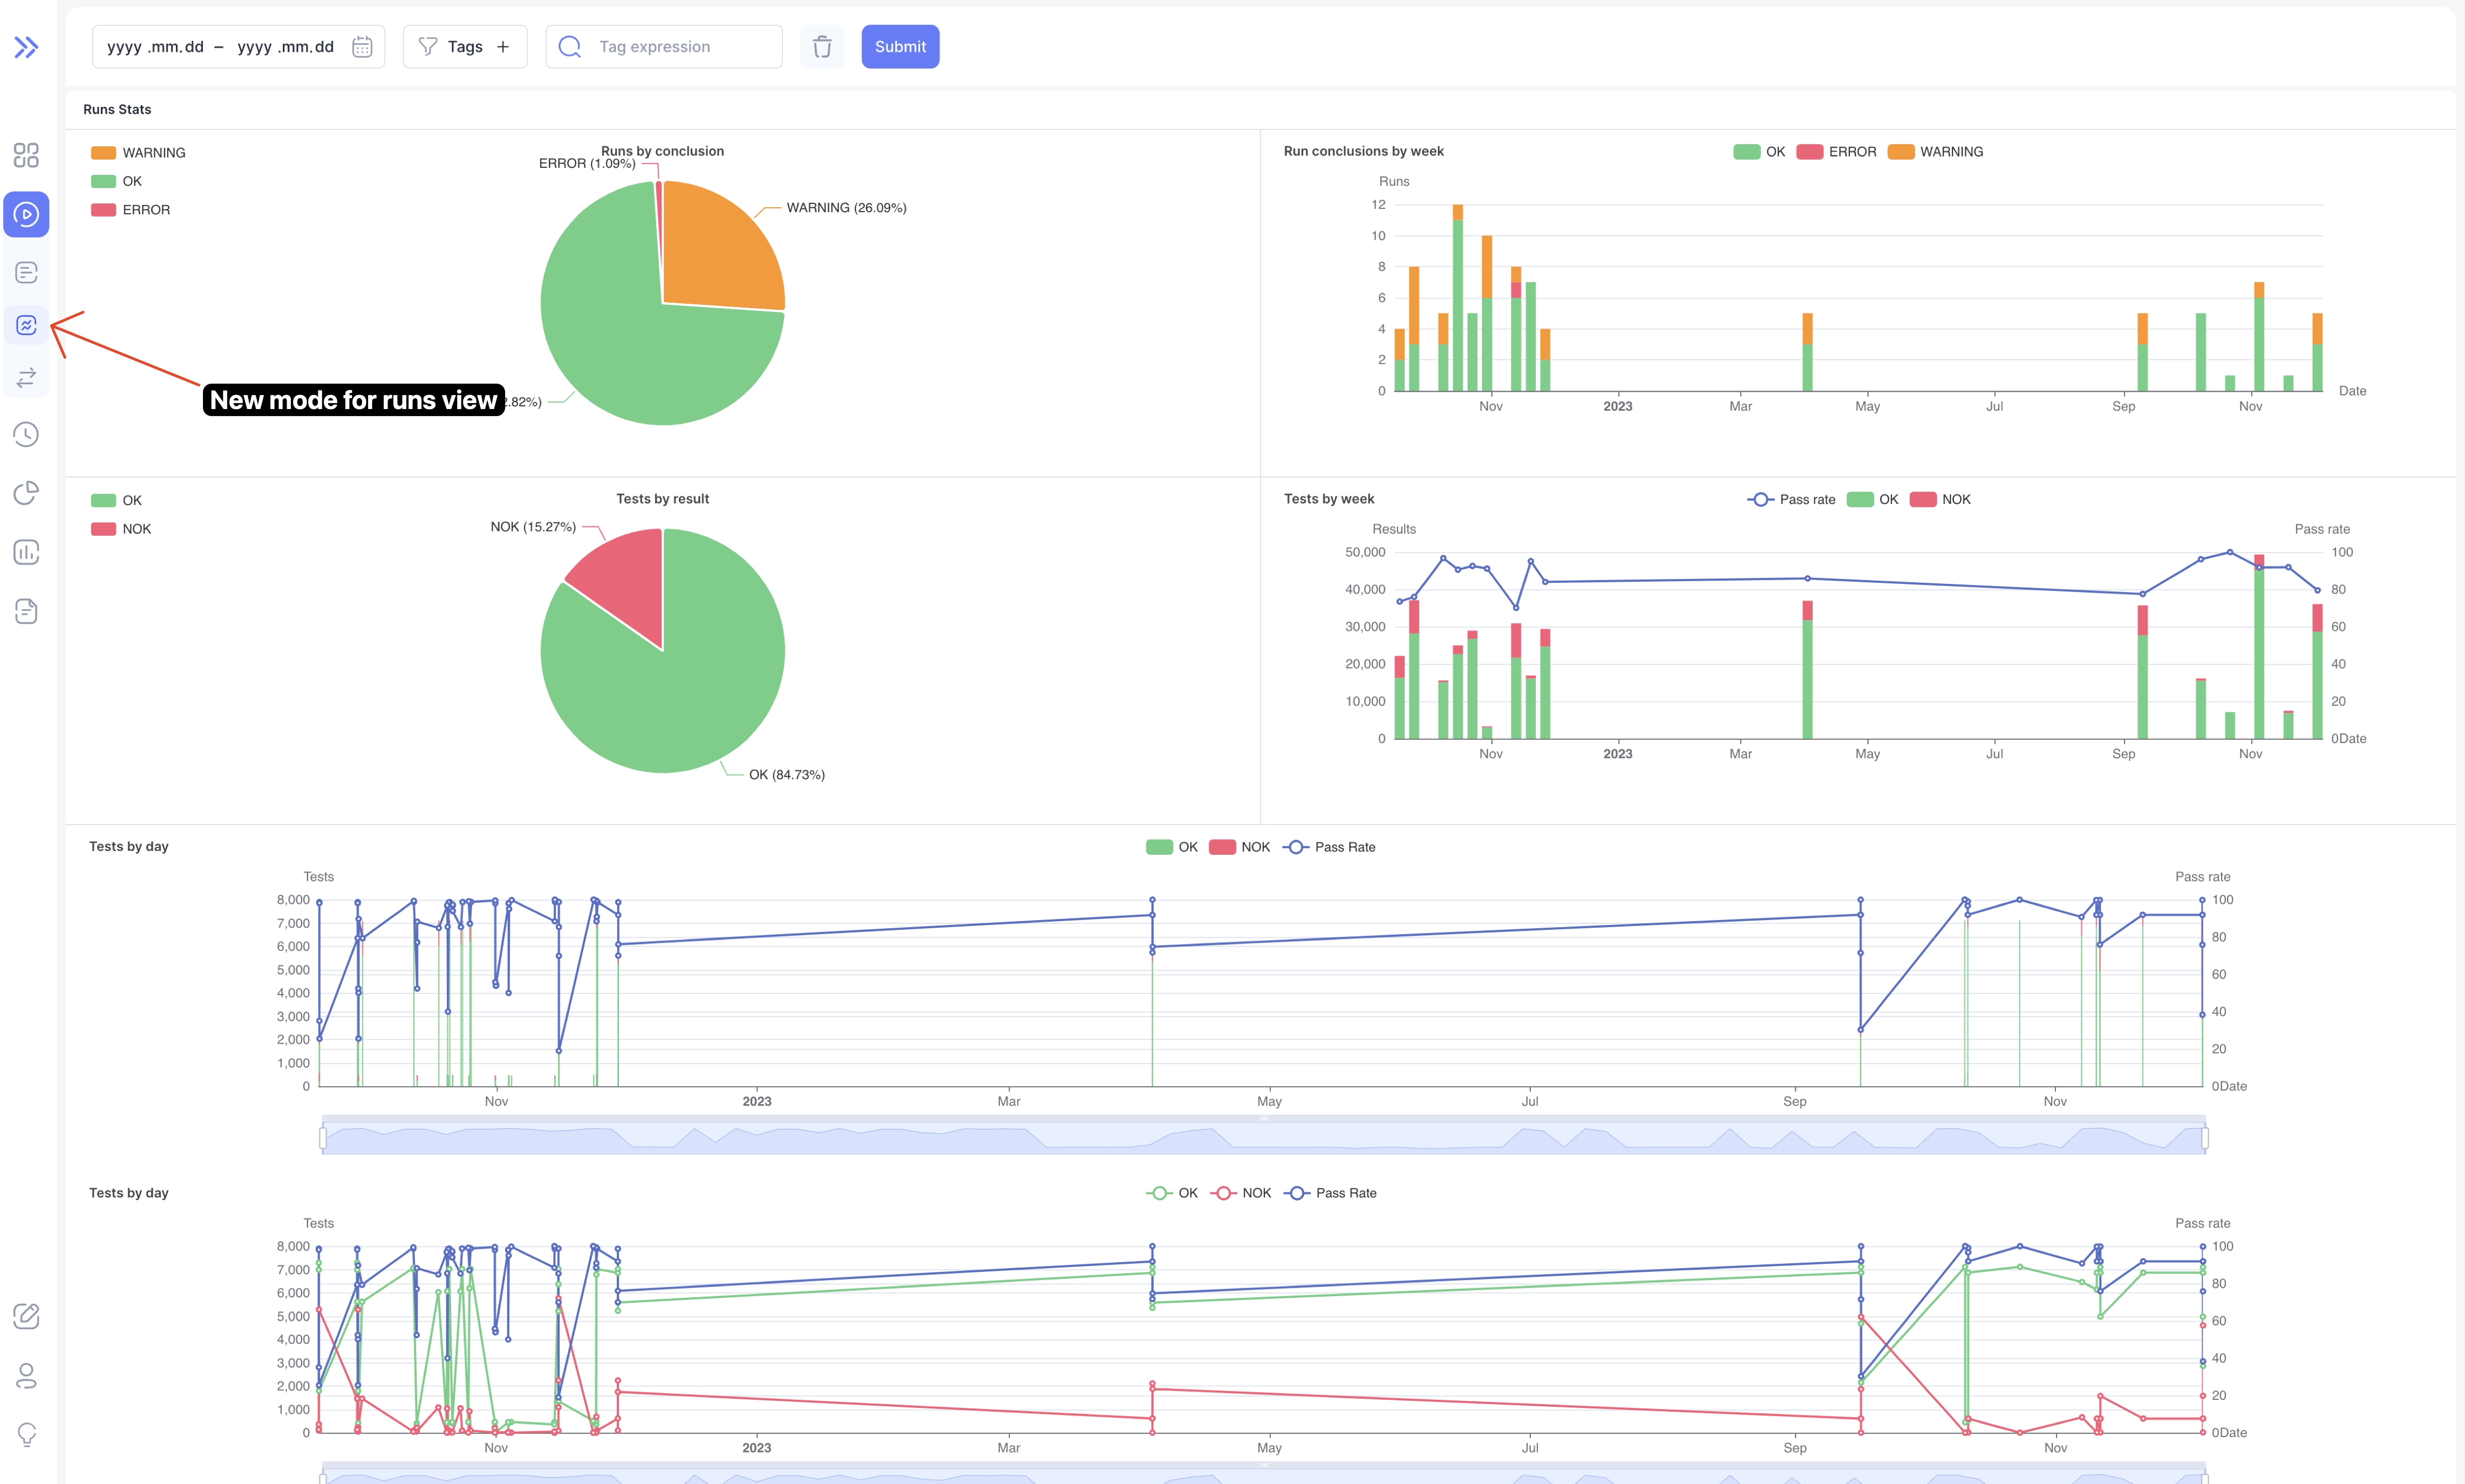The width and height of the screenshot is (2465, 1484).
Task: Open the bar chart analytics view
Action: (26, 552)
